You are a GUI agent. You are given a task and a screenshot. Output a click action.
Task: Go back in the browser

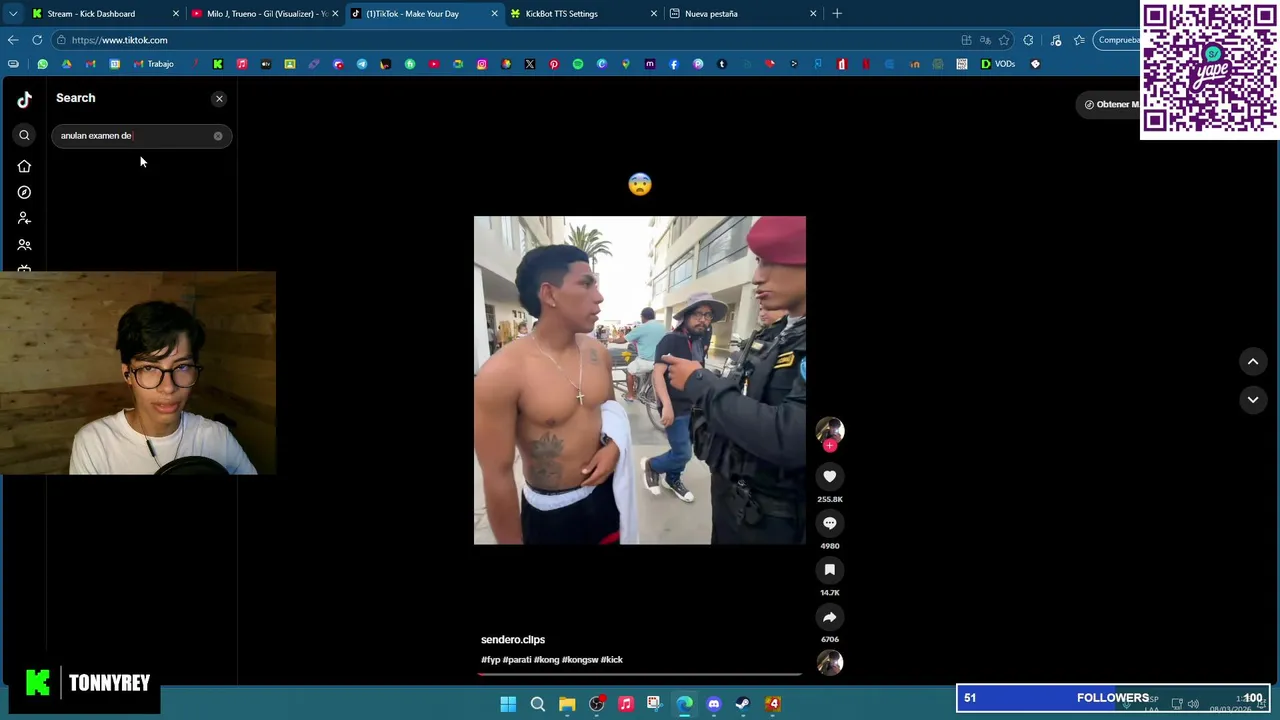tap(13, 40)
